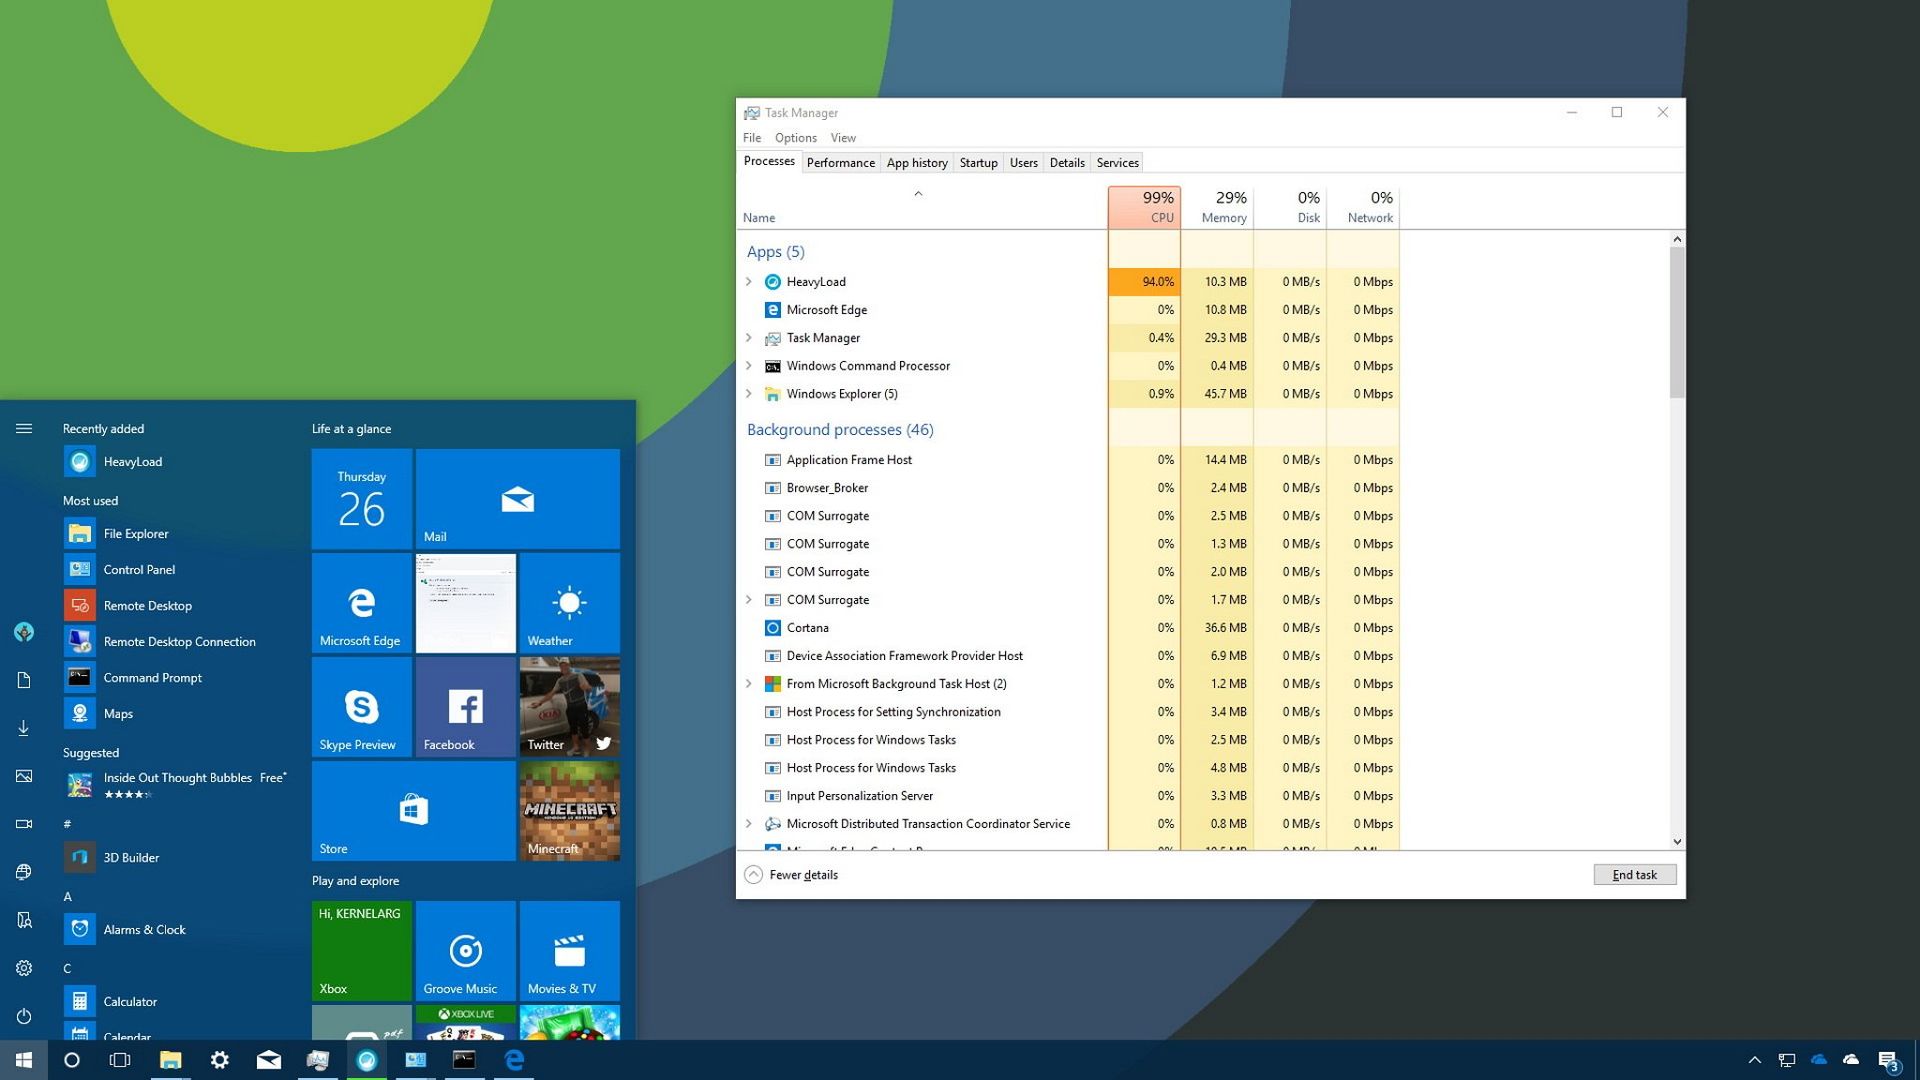The image size is (1920, 1080).
Task: Open Inside Out Thought Bubbles suggestion
Action: (176, 784)
